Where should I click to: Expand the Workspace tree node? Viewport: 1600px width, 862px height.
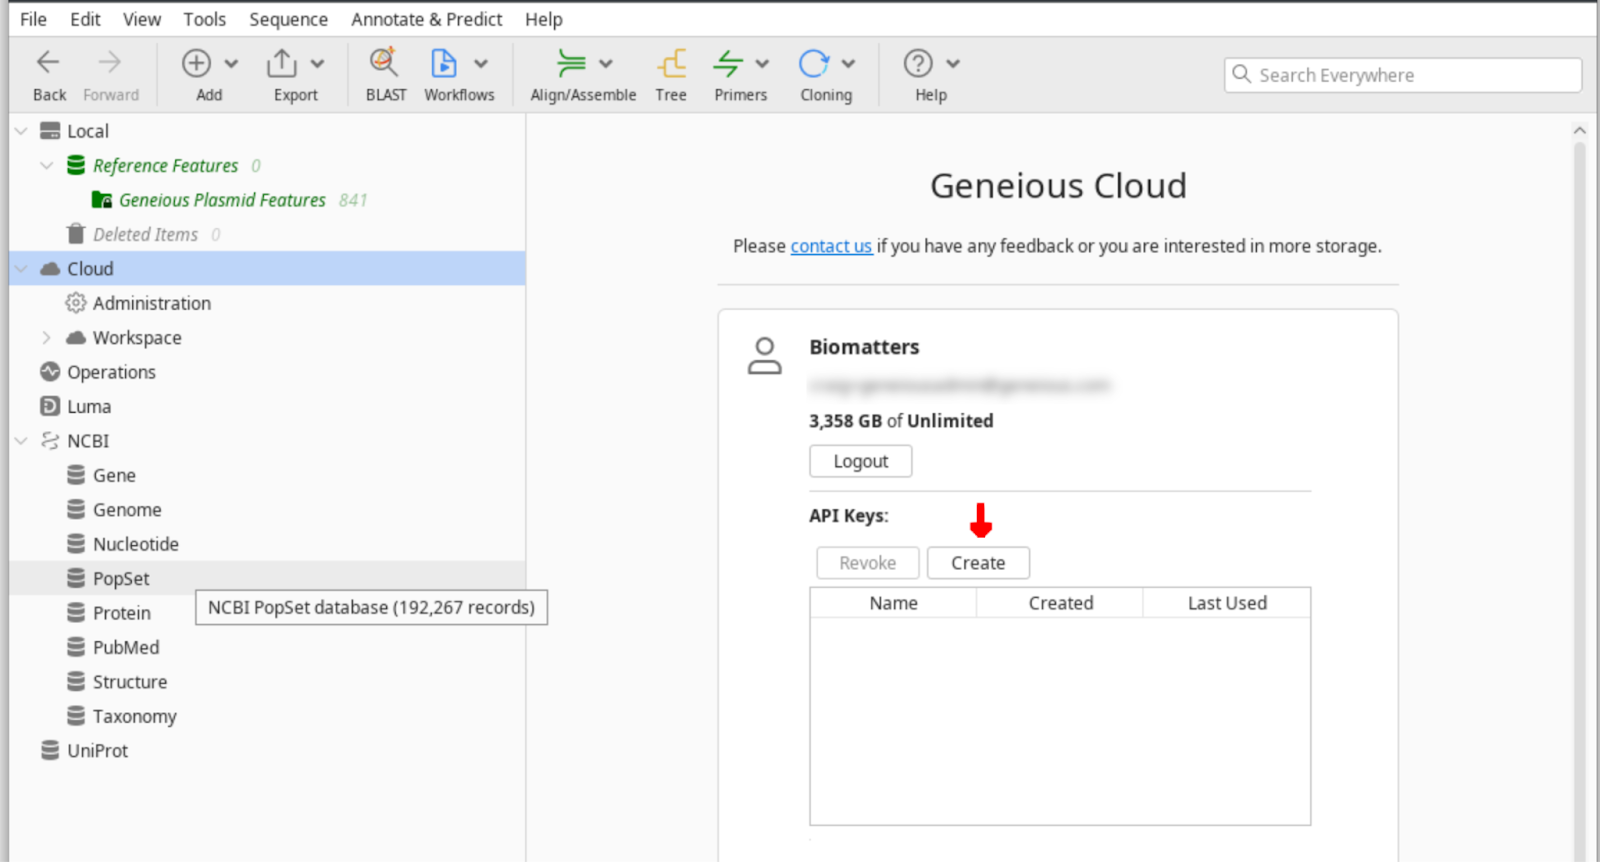pos(47,338)
